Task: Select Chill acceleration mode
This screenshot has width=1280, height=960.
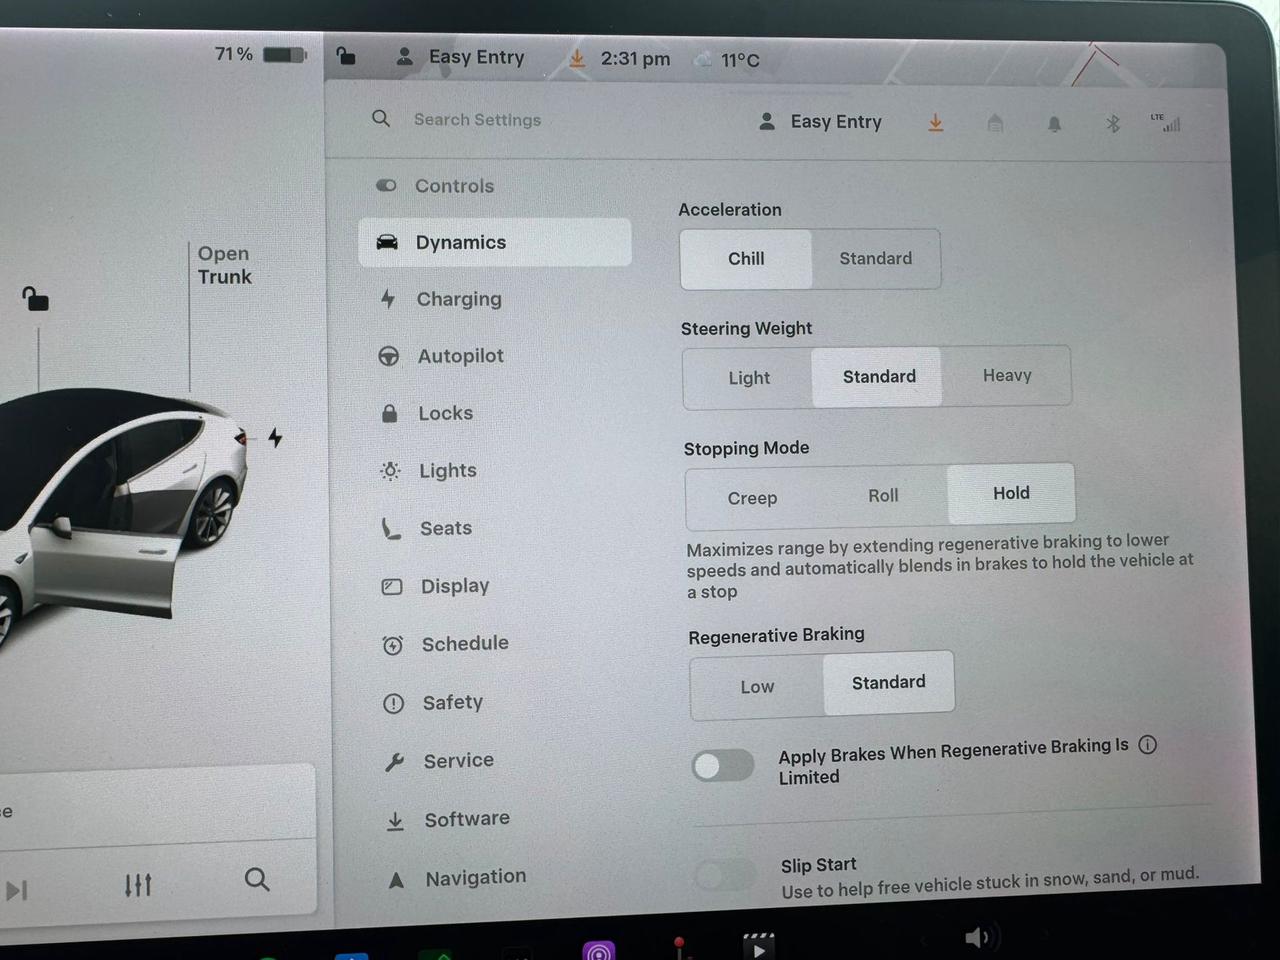Action: [746, 259]
